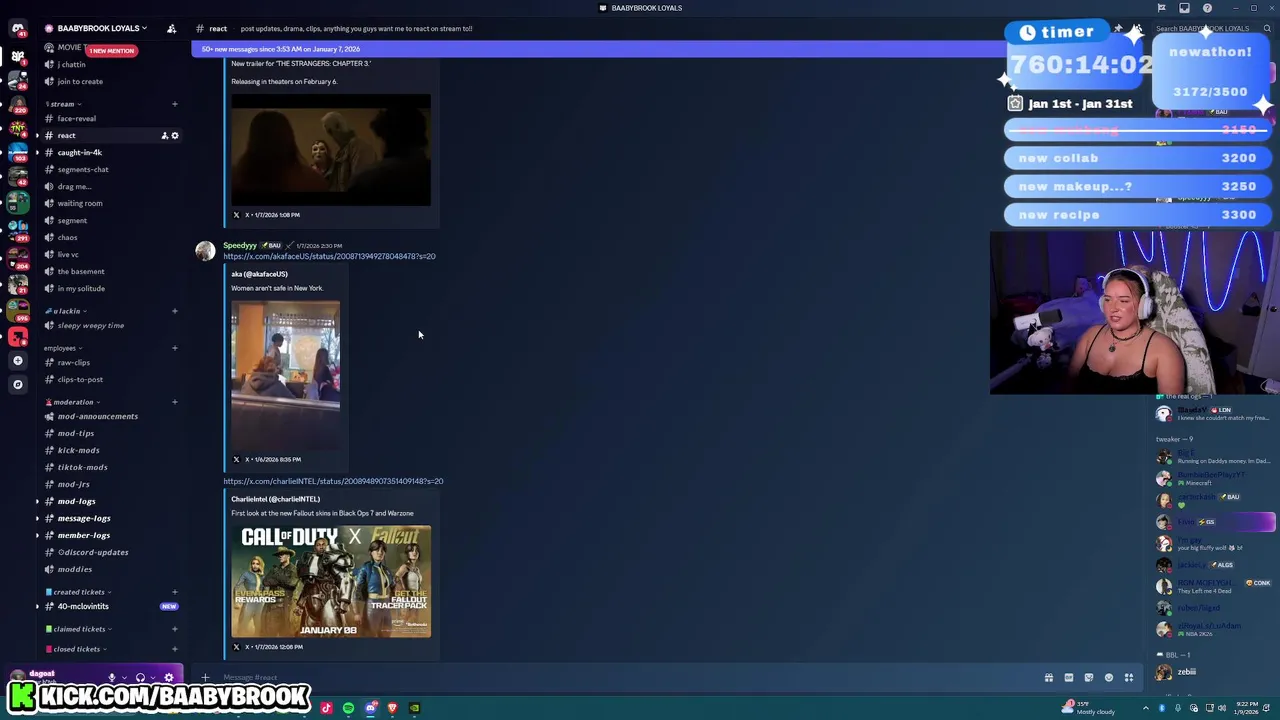
Task: Open the charlieINTEL x.com status link
Action: (333, 481)
